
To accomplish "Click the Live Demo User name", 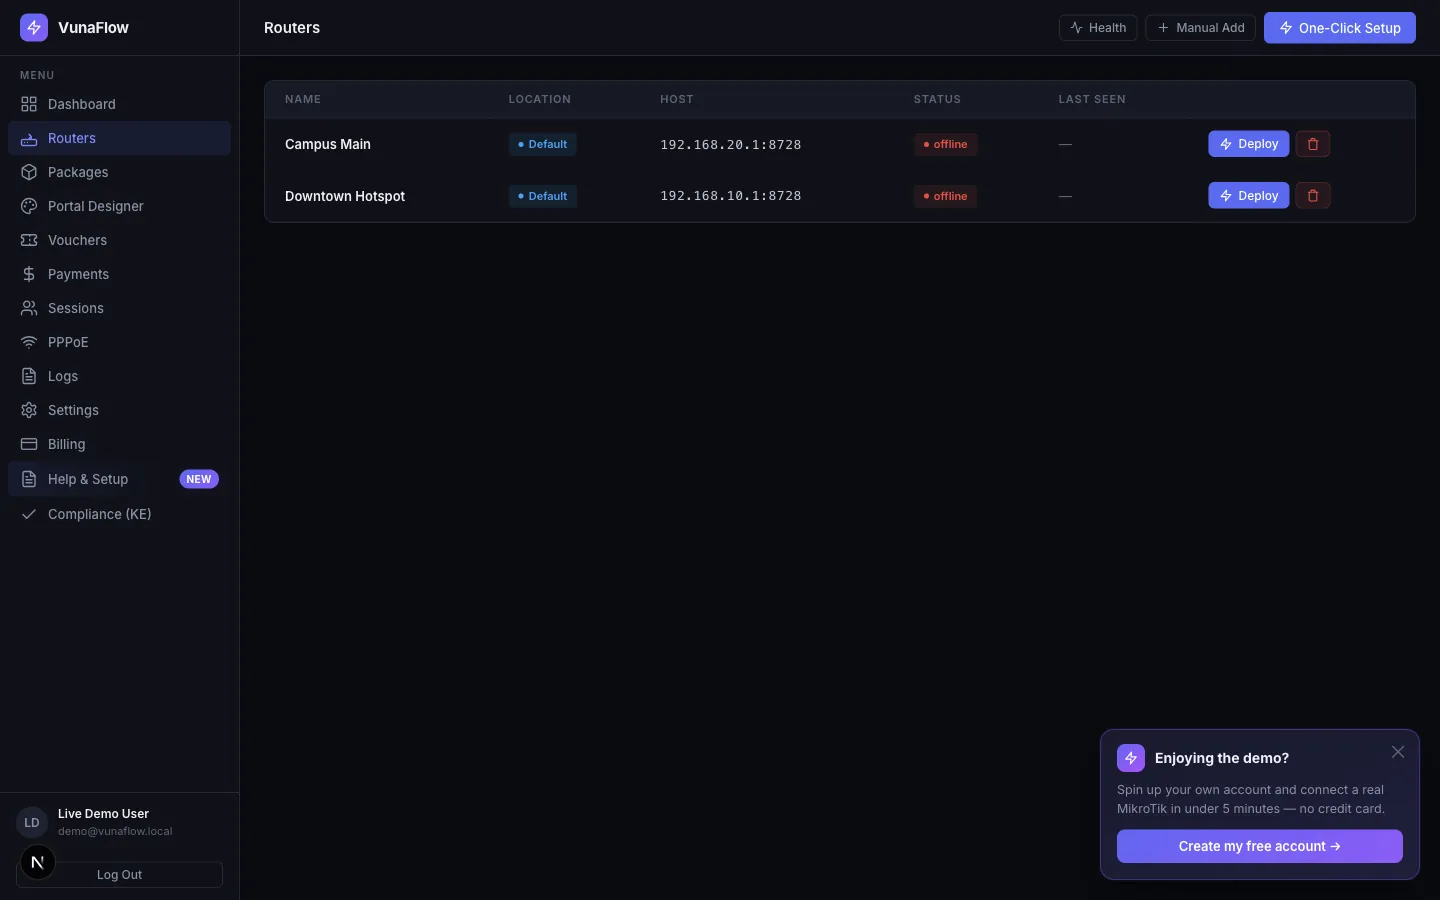I will pos(103,814).
